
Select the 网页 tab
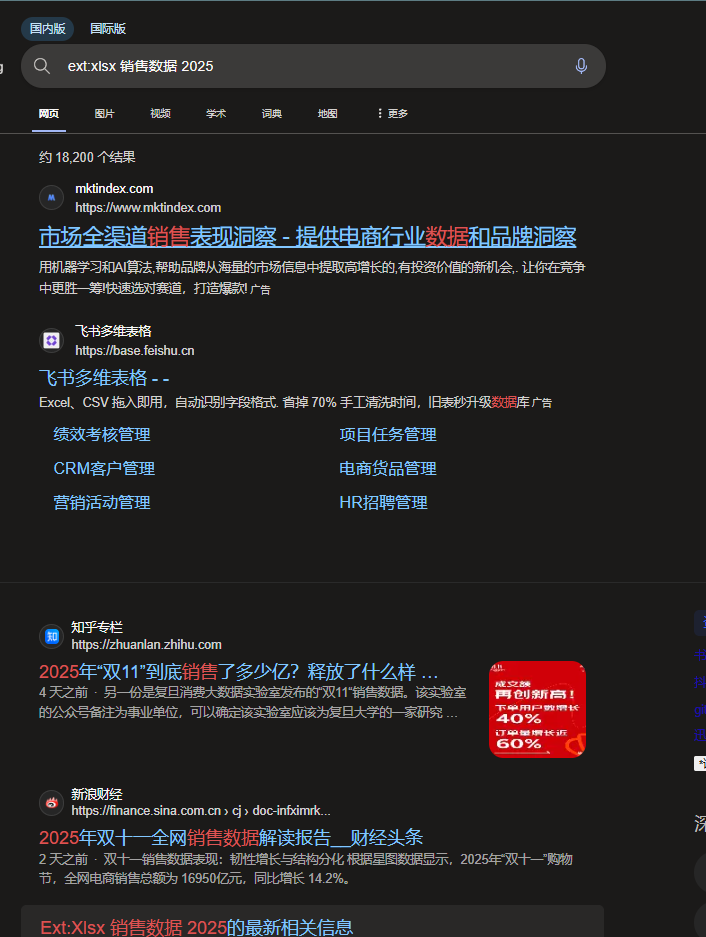(49, 114)
